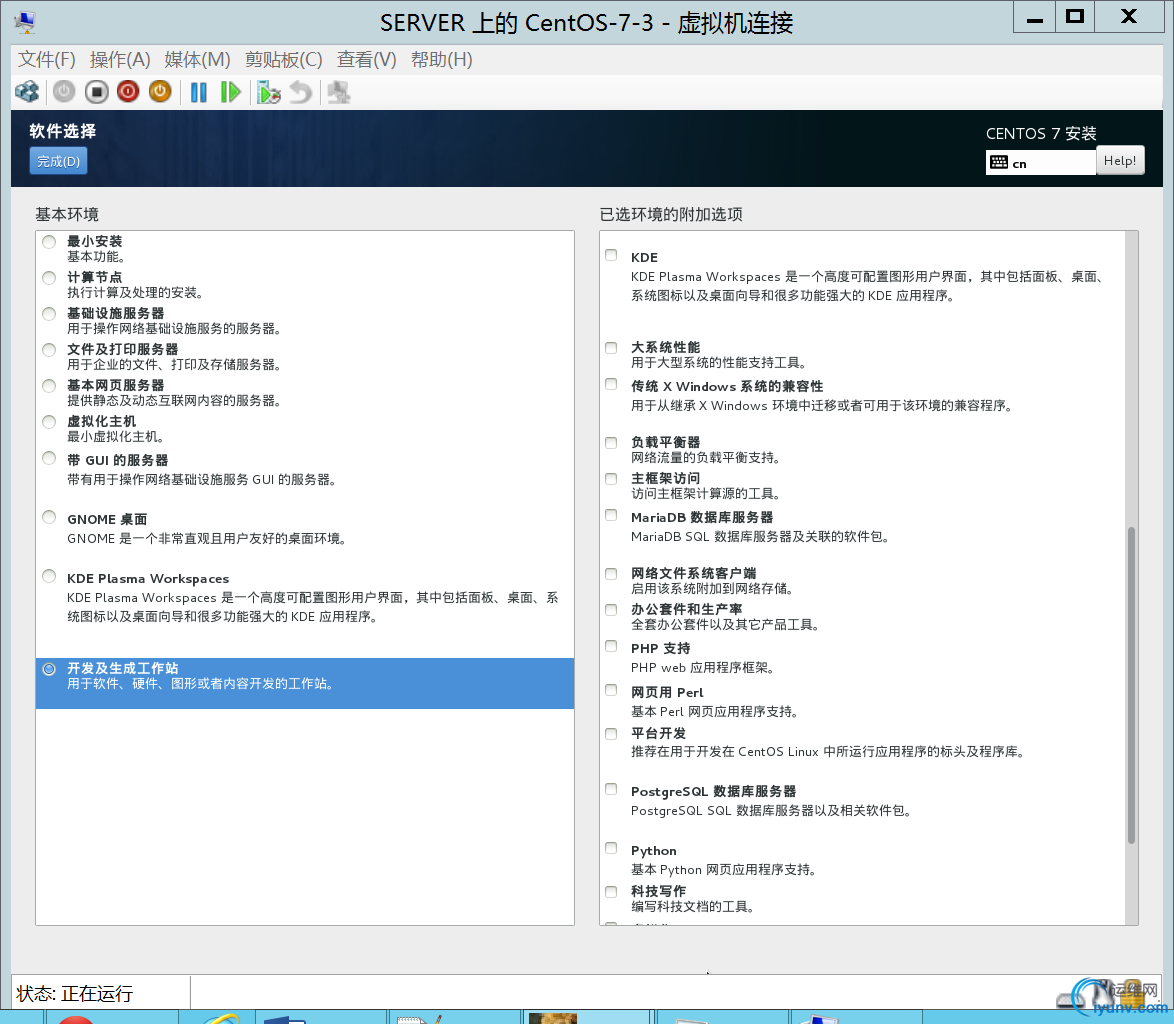Click the 完成(D) done button

[58, 161]
